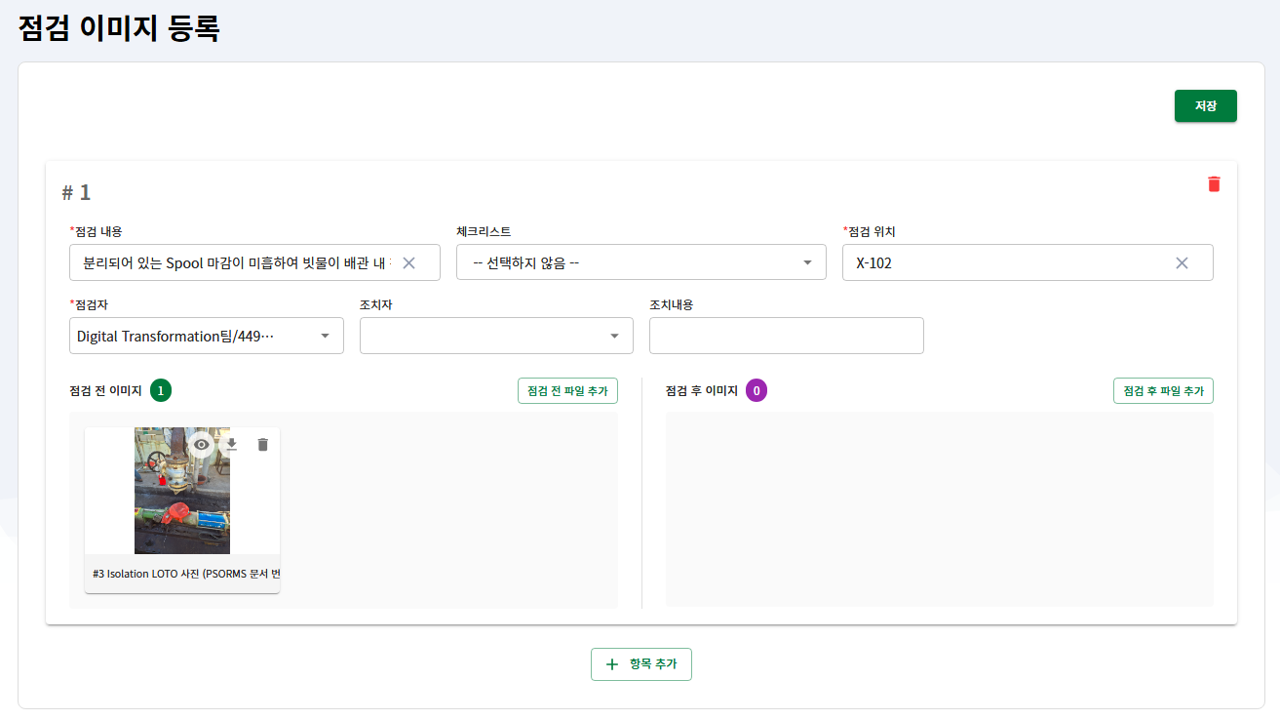The image size is (1280, 720).
Task: Click the green 저장 button
Action: [1205, 106]
